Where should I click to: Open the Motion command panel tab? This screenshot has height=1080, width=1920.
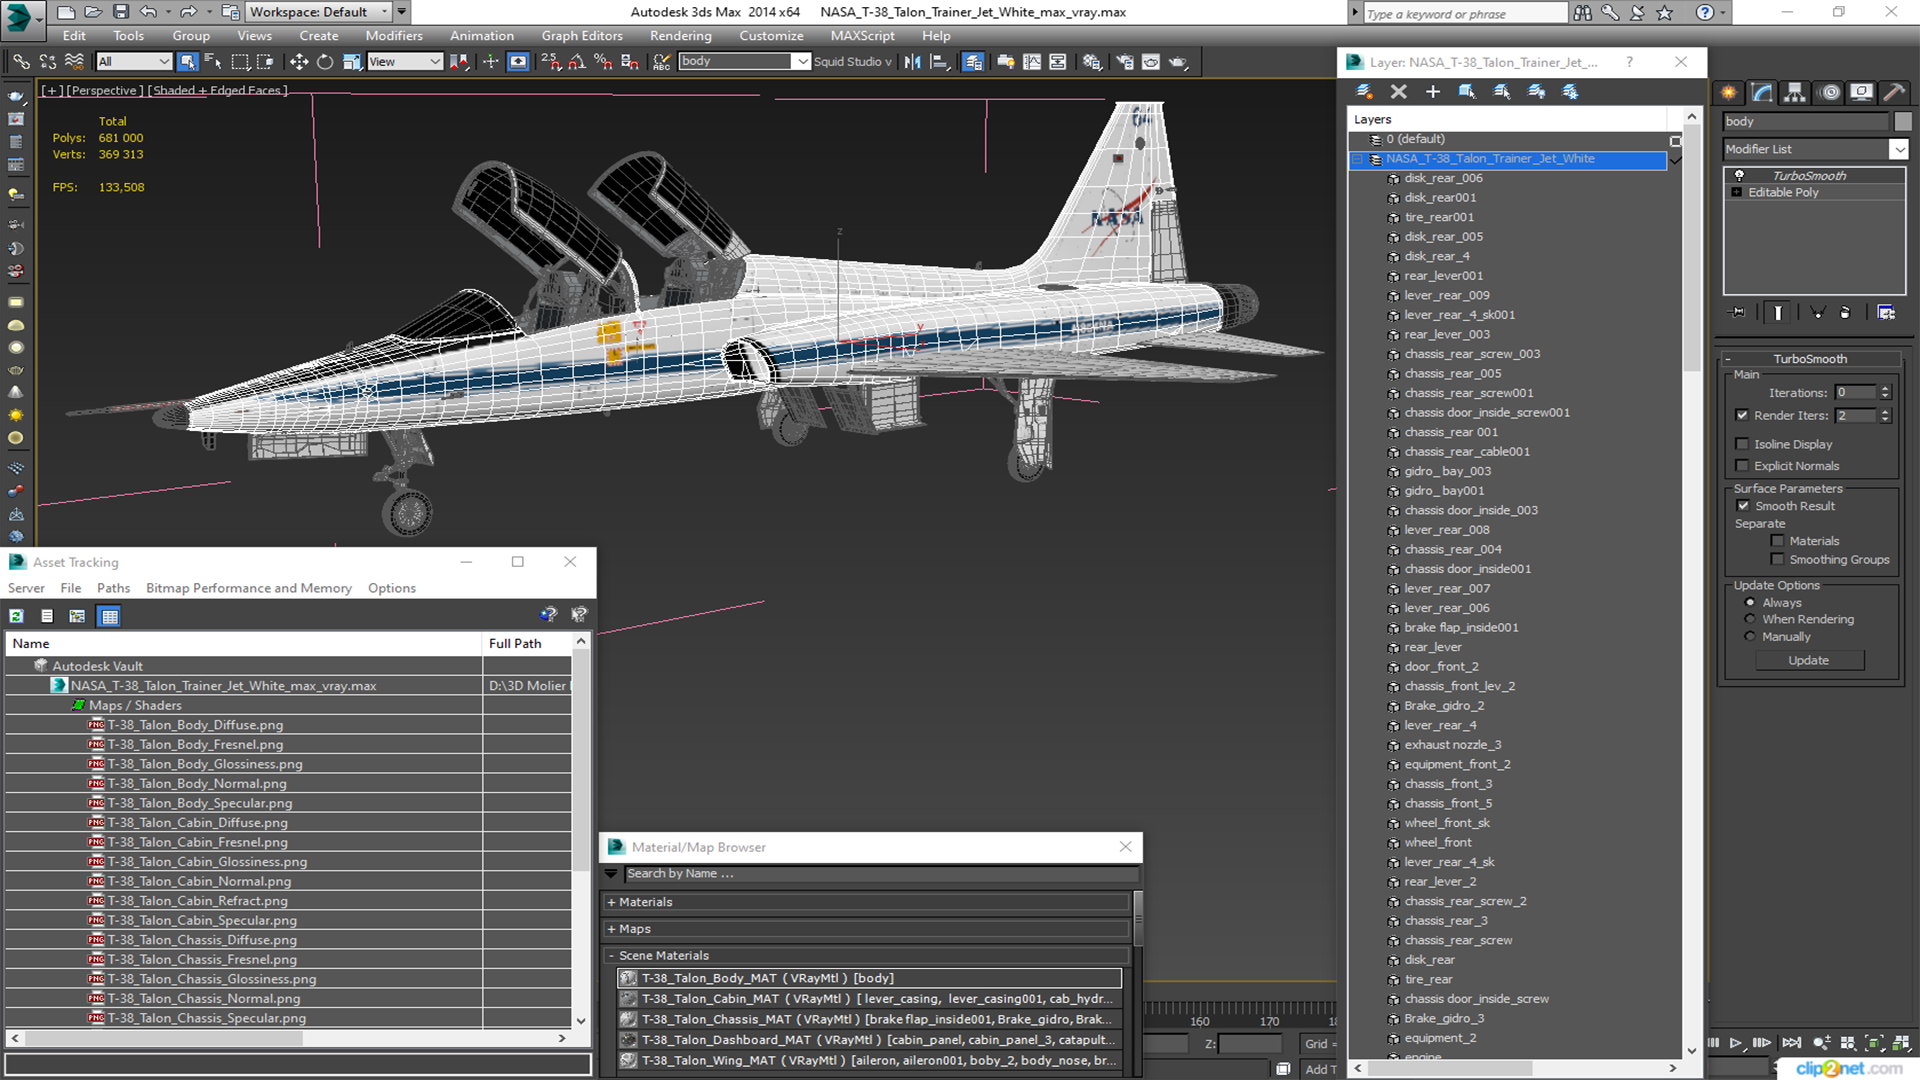(1829, 92)
